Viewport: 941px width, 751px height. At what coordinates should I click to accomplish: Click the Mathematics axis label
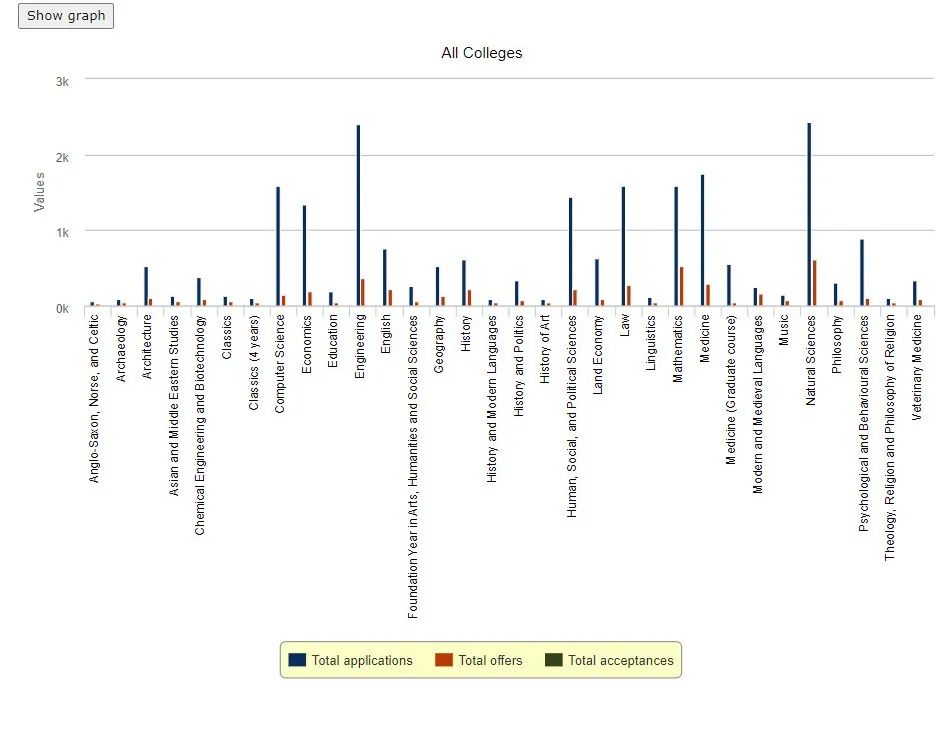pos(678,349)
